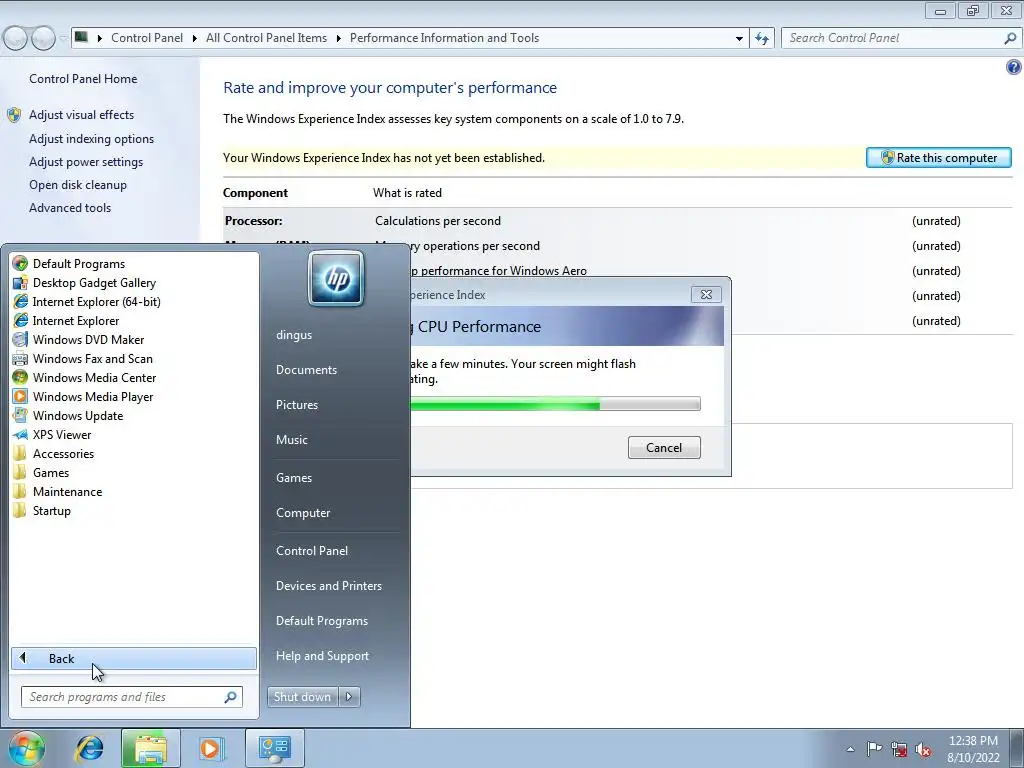
Task: Show hidden system tray icons
Action: coord(850,749)
